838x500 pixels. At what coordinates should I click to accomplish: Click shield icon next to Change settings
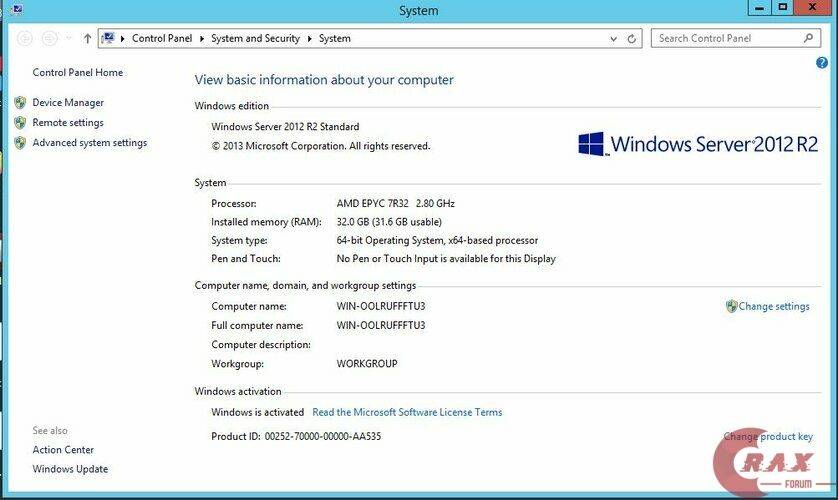[732, 306]
